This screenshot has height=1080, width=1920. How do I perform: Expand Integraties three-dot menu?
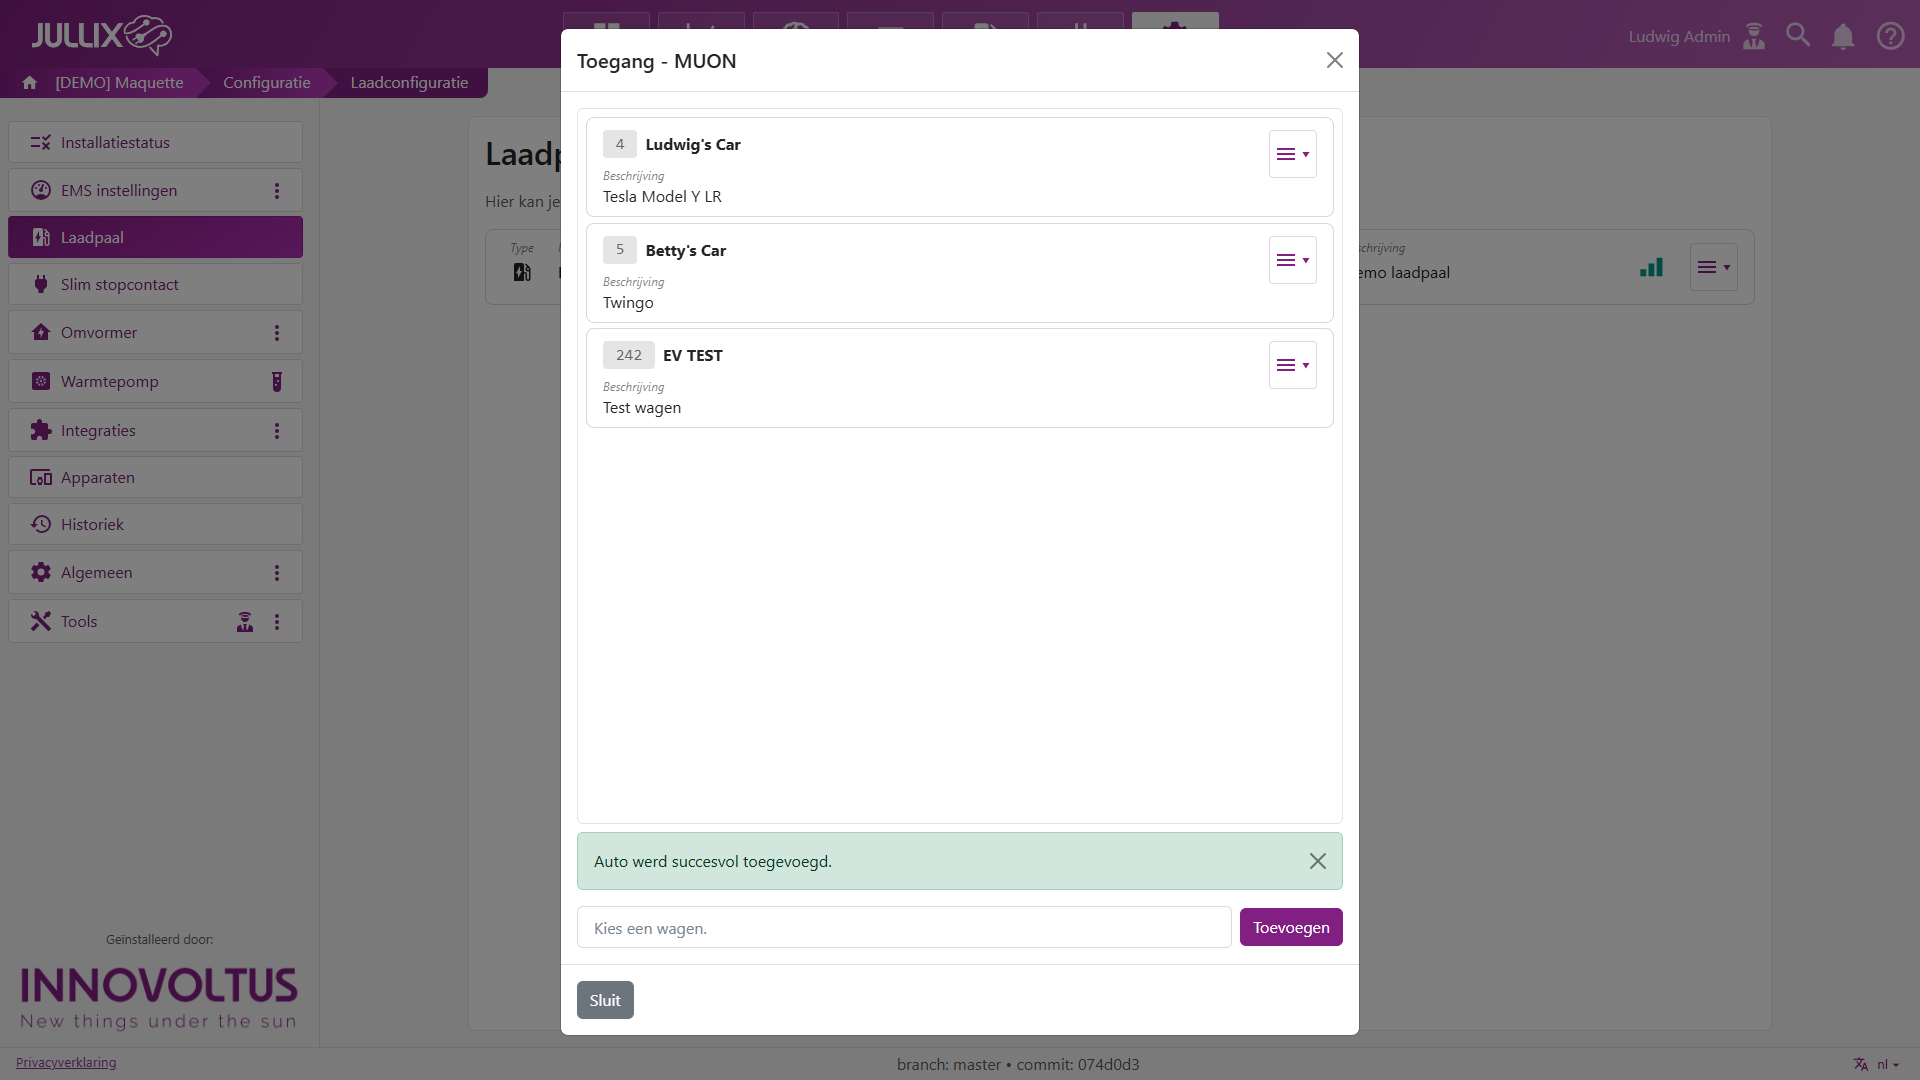277,431
